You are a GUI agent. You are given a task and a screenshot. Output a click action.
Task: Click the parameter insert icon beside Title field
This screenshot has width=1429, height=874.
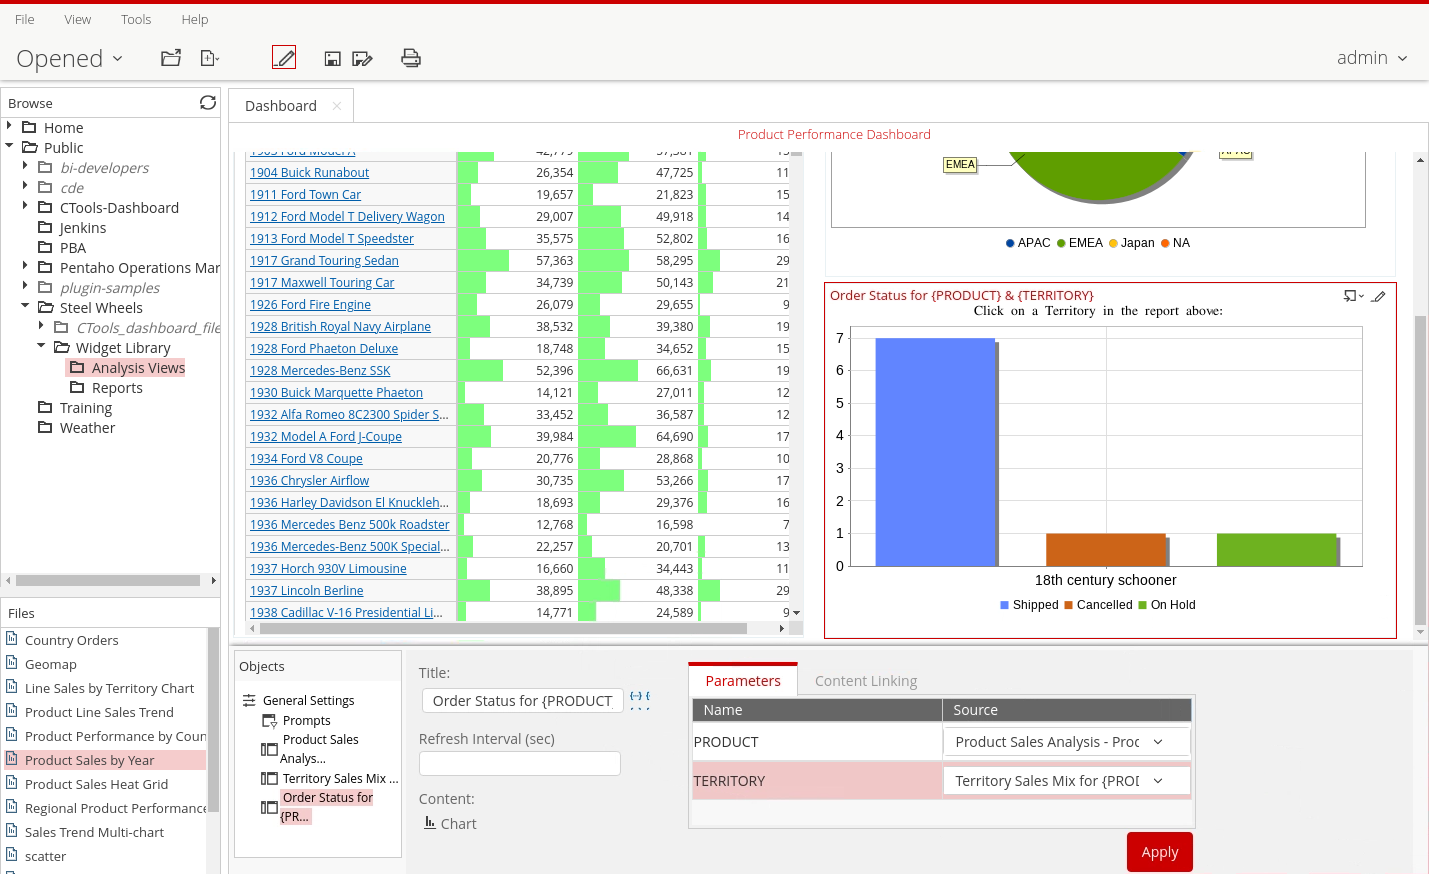tap(640, 700)
